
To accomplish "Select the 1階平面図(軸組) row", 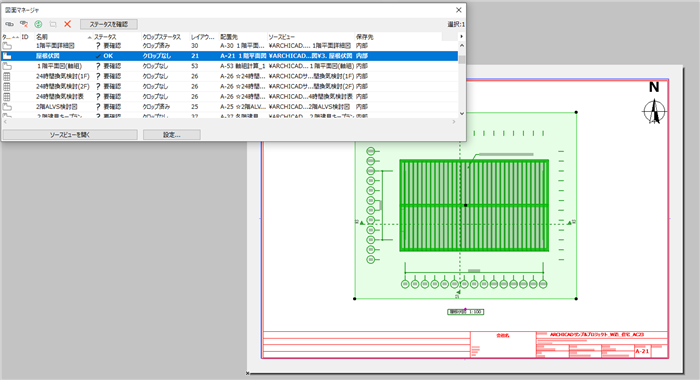I will 230,66.
